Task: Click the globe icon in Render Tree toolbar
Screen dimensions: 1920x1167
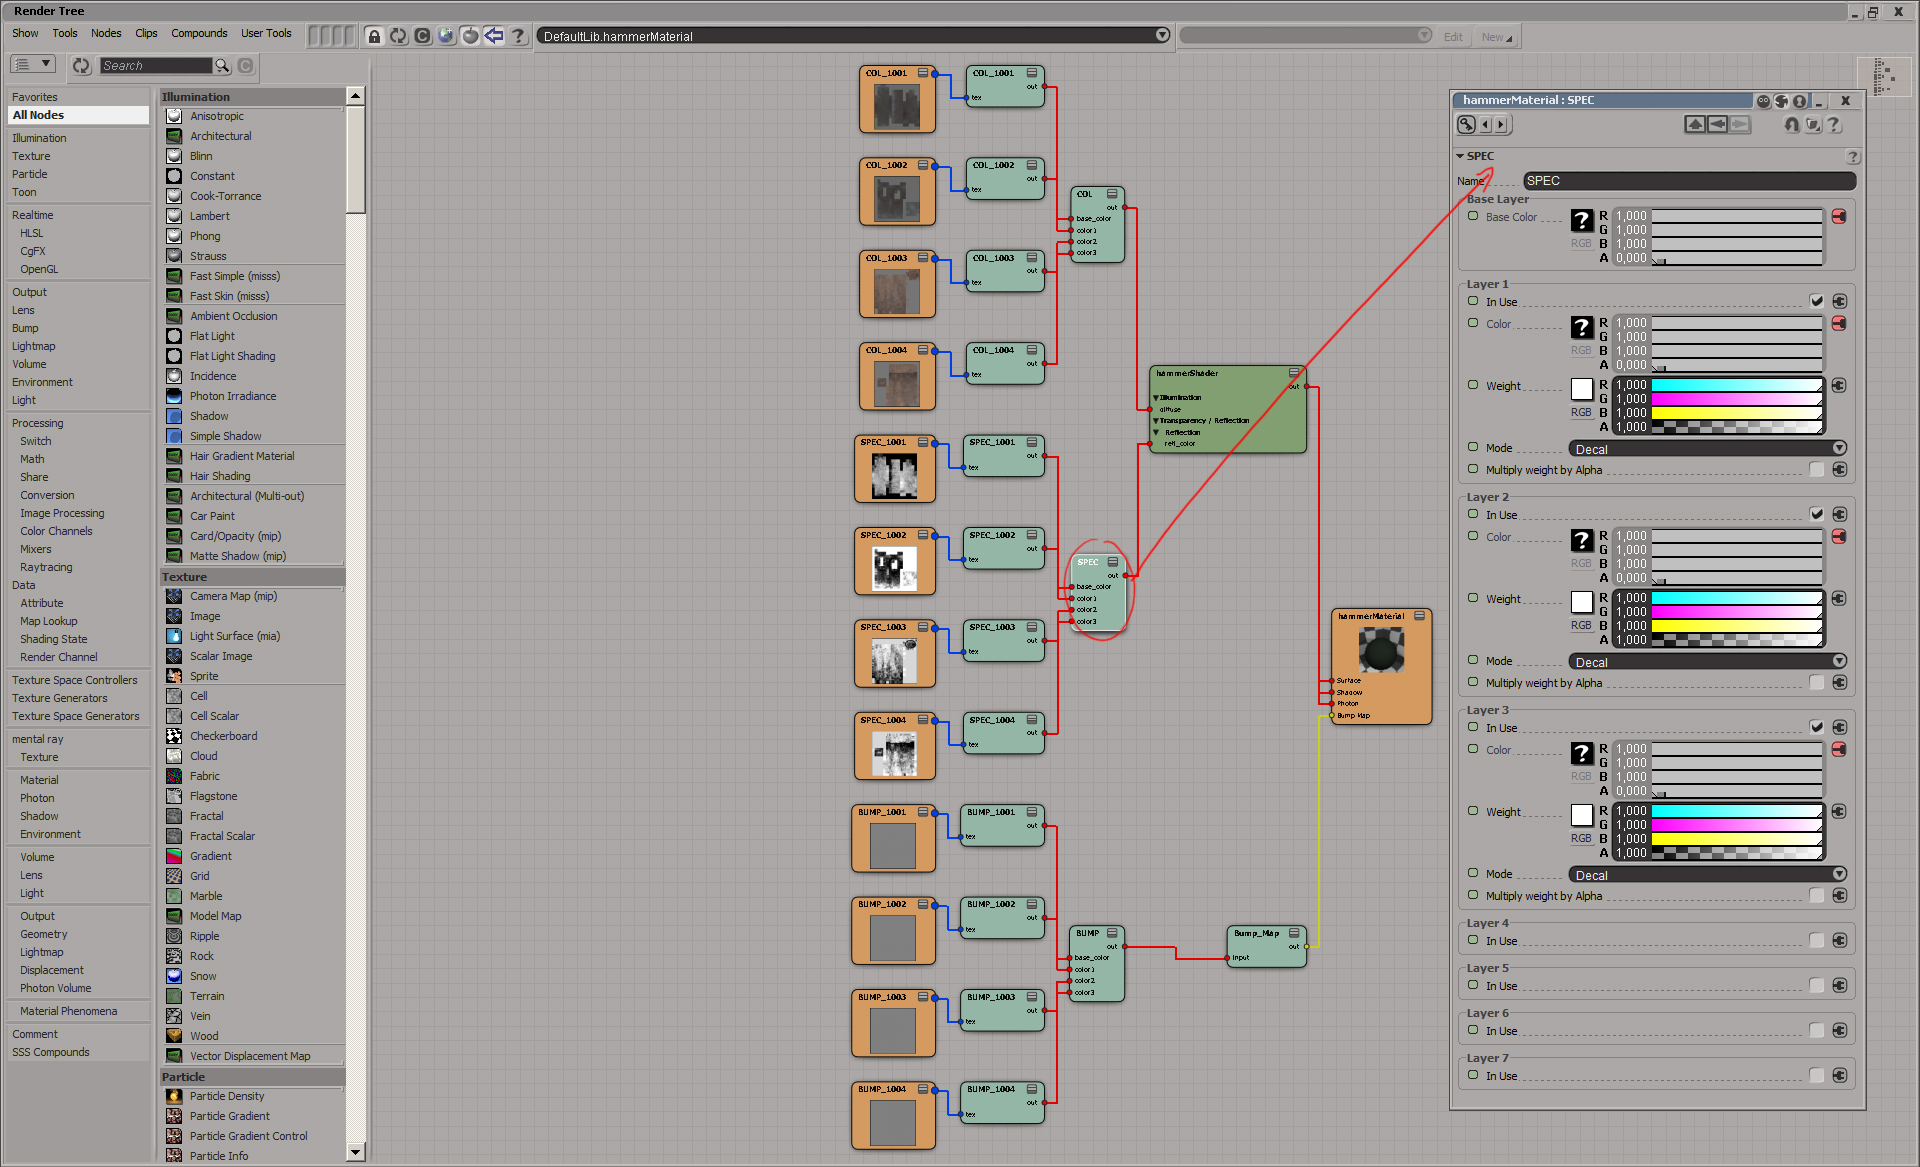Action: [446, 36]
